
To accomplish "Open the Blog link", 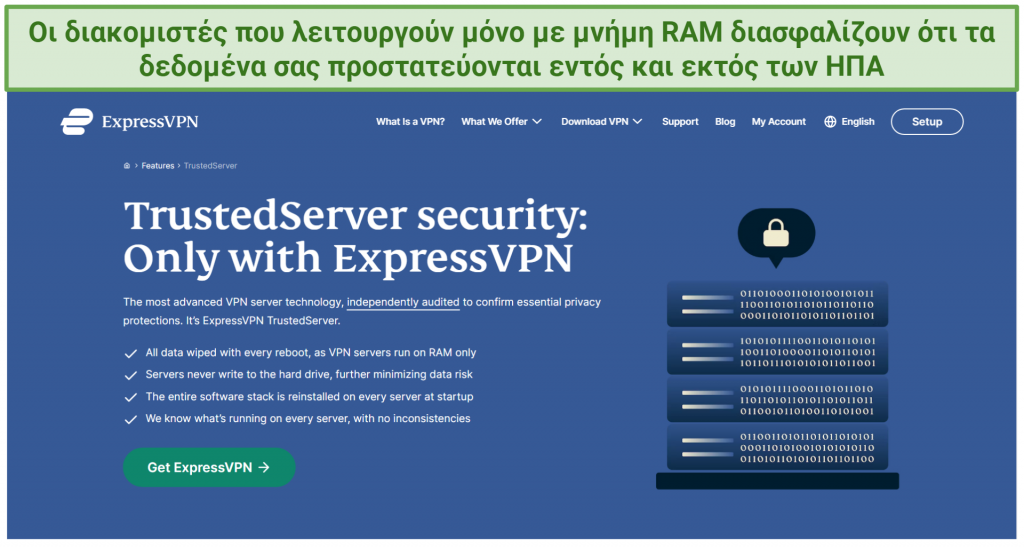I will pyautogui.click(x=725, y=121).
